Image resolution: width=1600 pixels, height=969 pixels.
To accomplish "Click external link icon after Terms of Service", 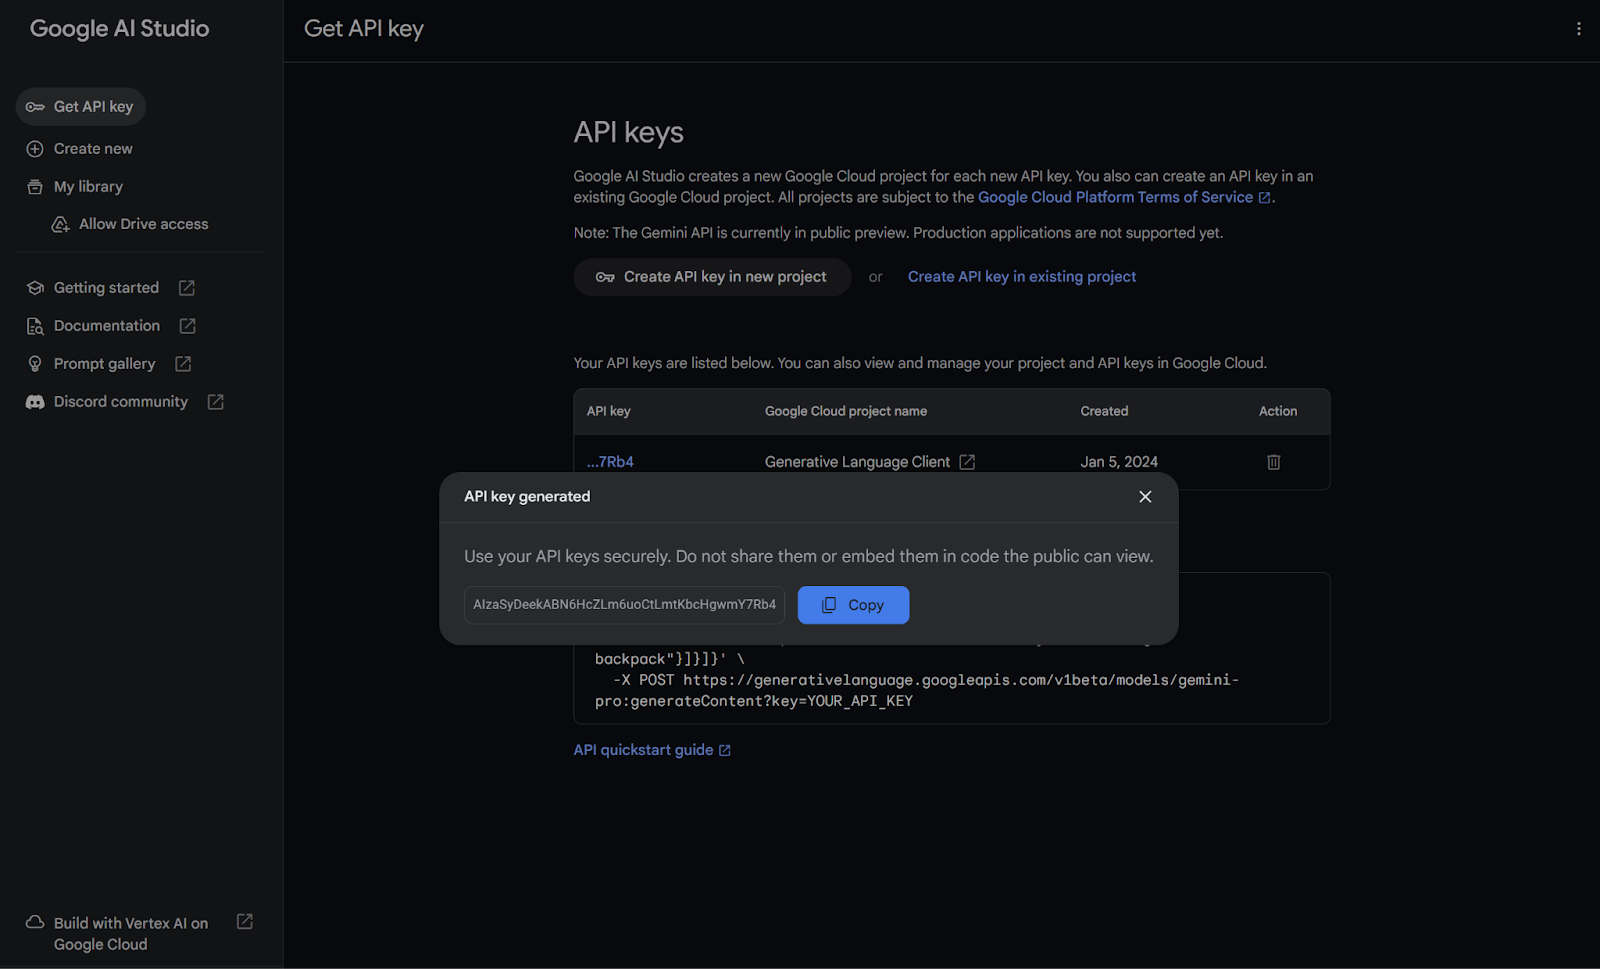I will (1265, 198).
